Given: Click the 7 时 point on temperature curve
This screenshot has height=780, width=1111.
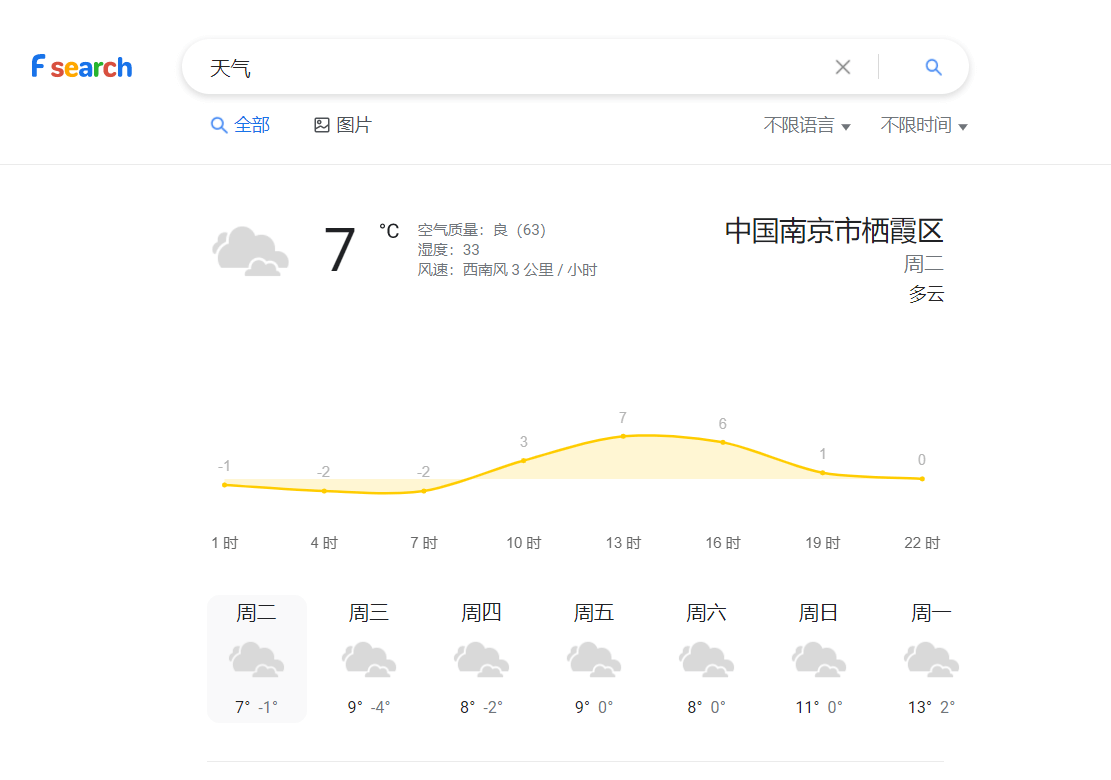Looking at the screenshot, I should 424,490.
